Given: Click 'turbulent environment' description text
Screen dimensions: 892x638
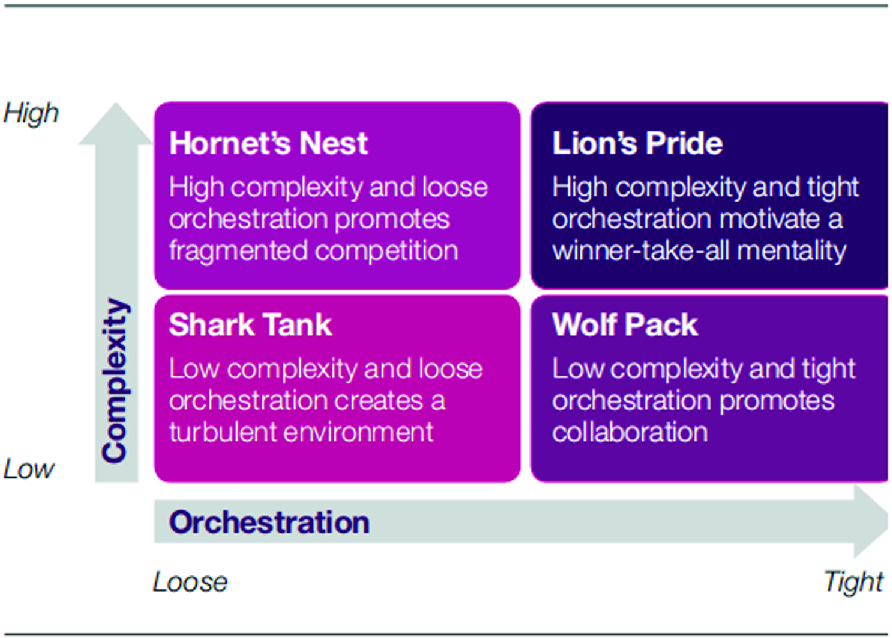Looking at the screenshot, I should (x=301, y=432).
